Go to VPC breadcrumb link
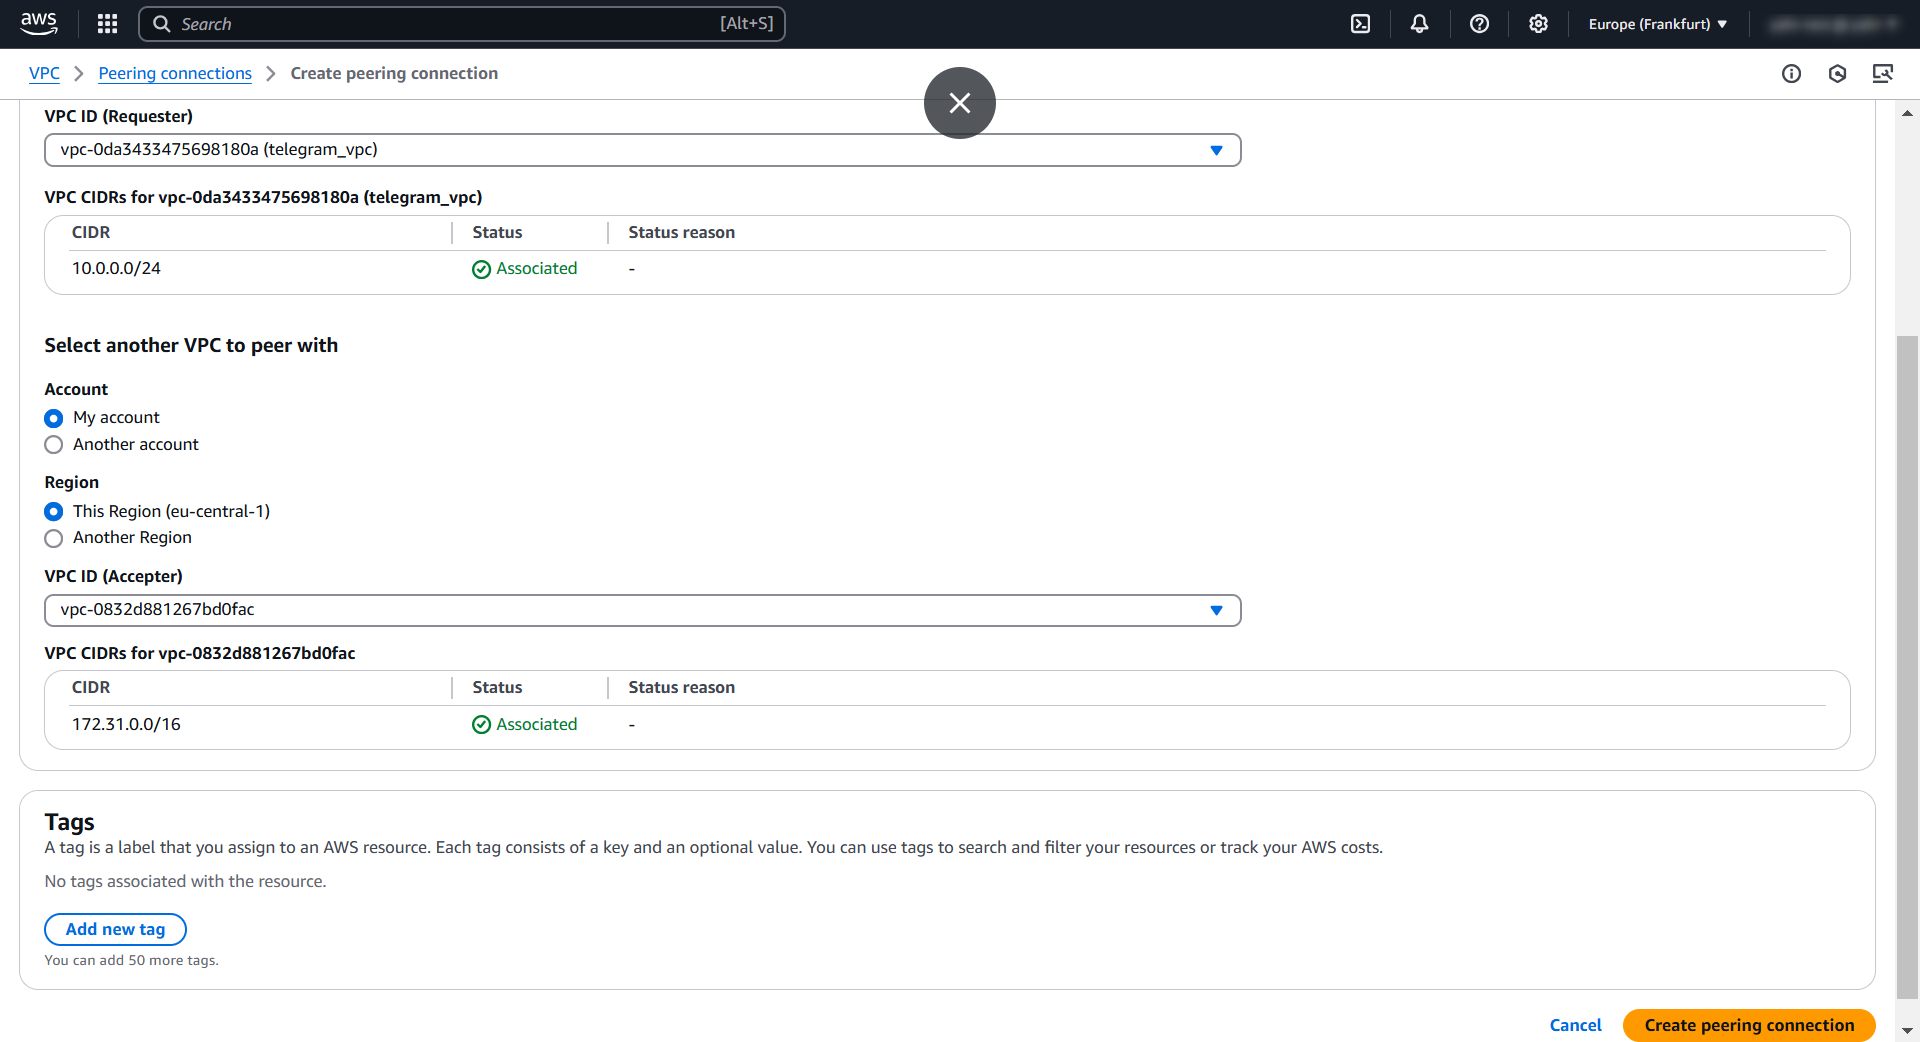 pyautogui.click(x=44, y=74)
